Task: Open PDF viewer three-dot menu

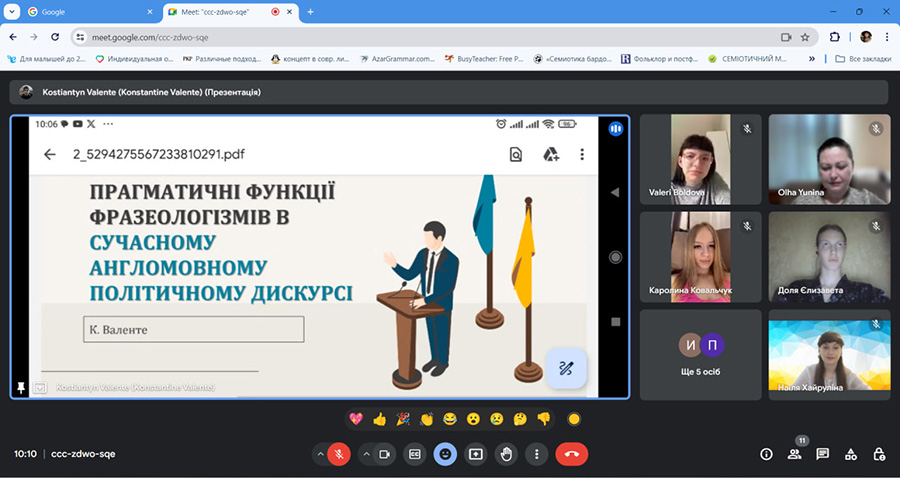Action: click(x=582, y=154)
